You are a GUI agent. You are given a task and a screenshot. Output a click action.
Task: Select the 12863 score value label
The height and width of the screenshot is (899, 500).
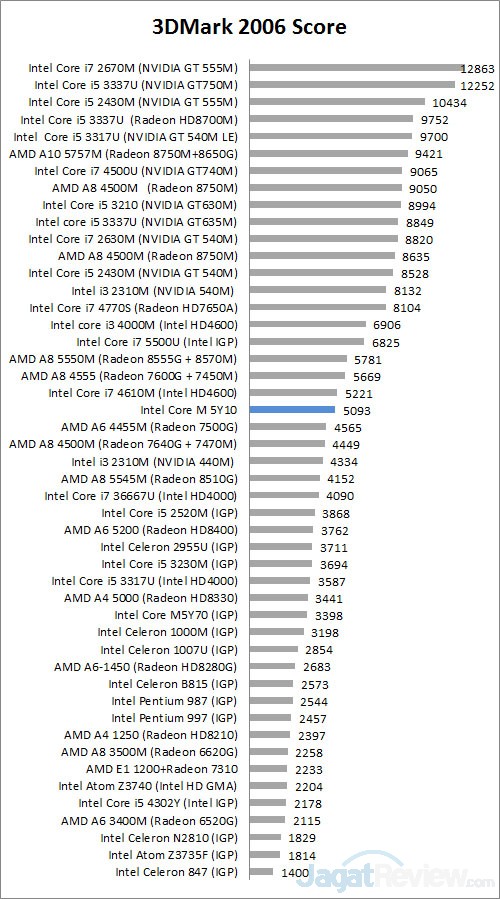click(x=477, y=69)
